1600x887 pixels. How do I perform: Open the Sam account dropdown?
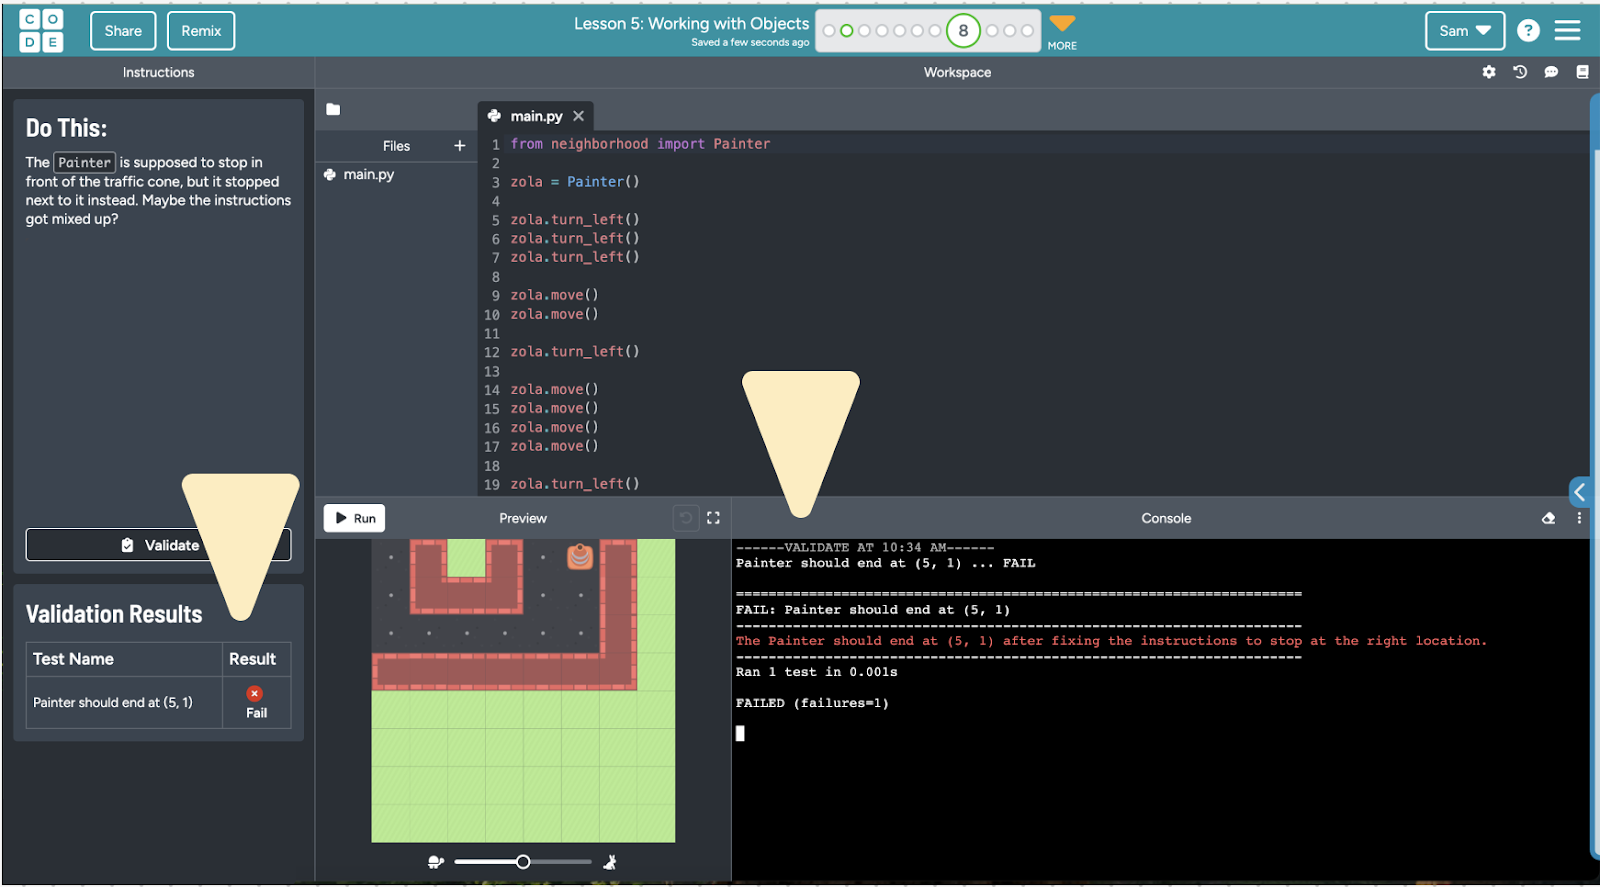coord(1464,31)
